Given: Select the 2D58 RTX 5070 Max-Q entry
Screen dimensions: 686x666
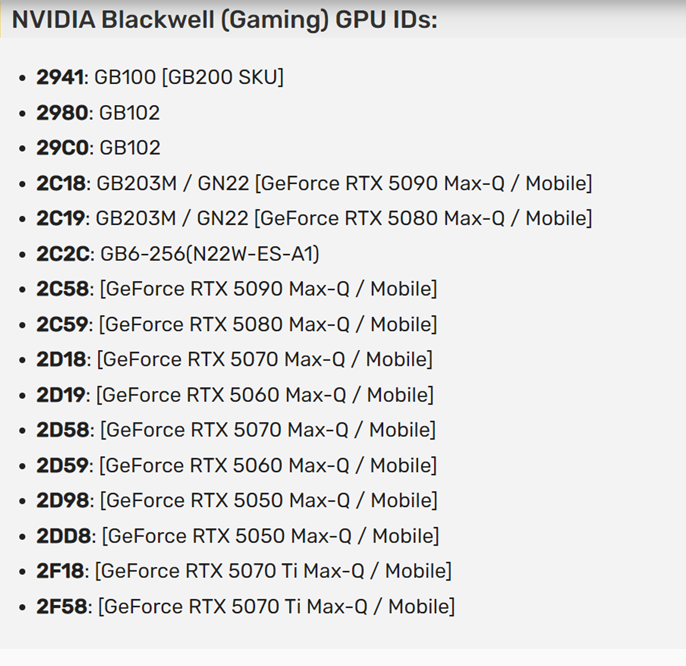Looking at the screenshot, I should (x=236, y=430).
